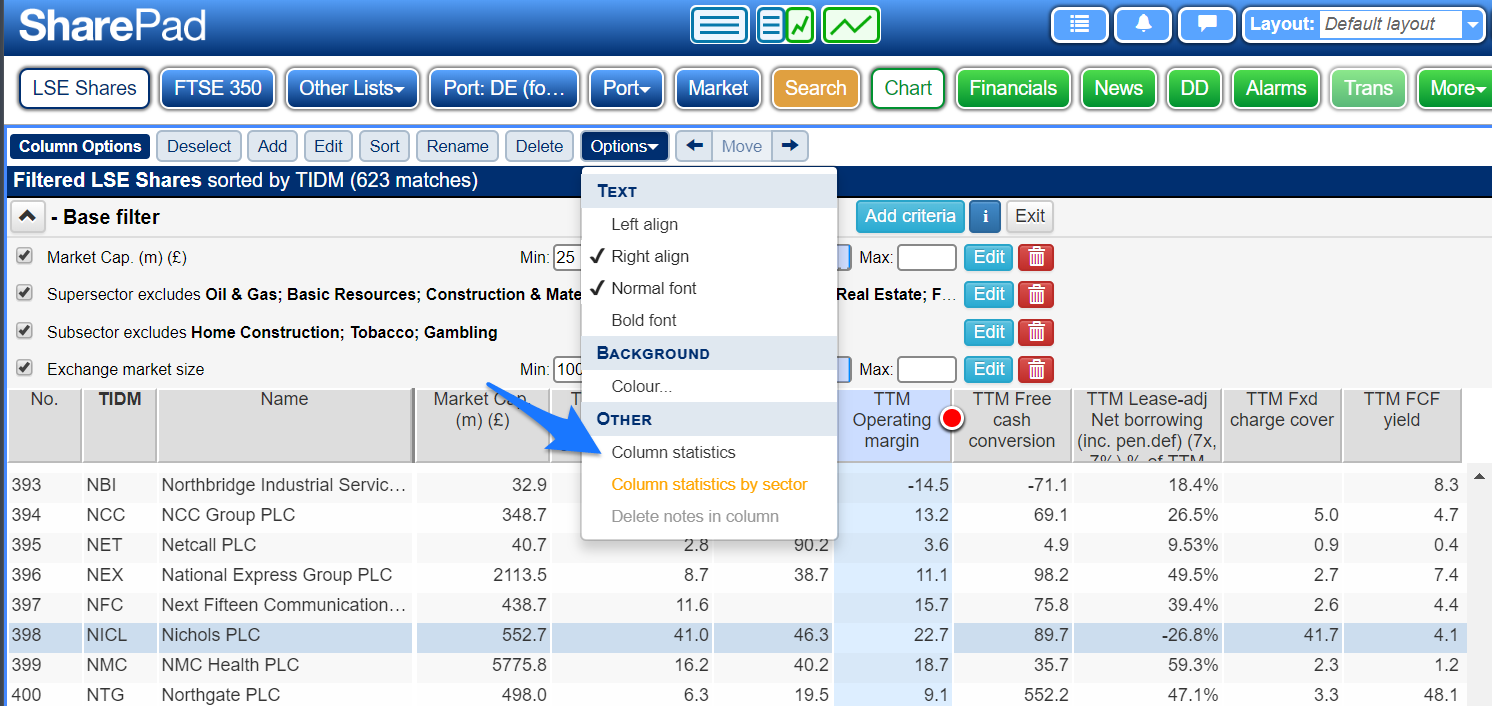Switch to list-only view icon

[x=719, y=25]
